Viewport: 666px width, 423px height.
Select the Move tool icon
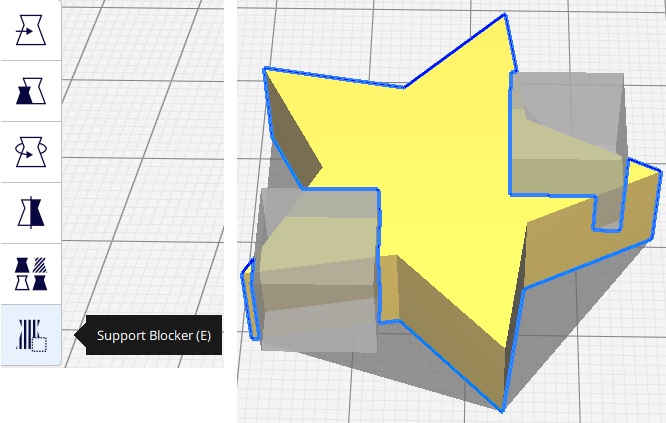[x=31, y=30]
